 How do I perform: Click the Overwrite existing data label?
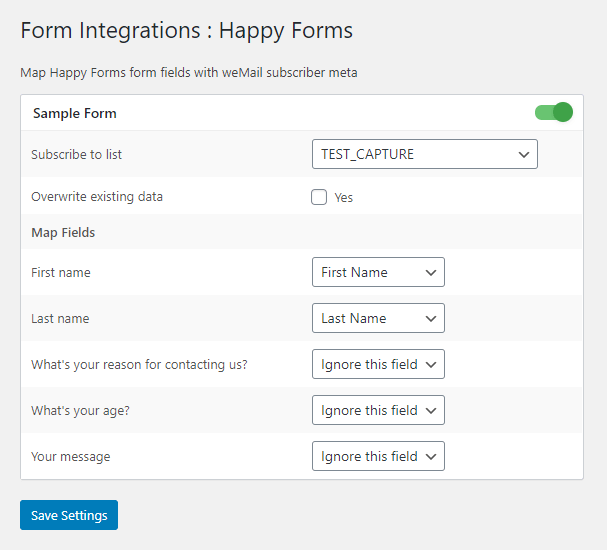click(97, 197)
